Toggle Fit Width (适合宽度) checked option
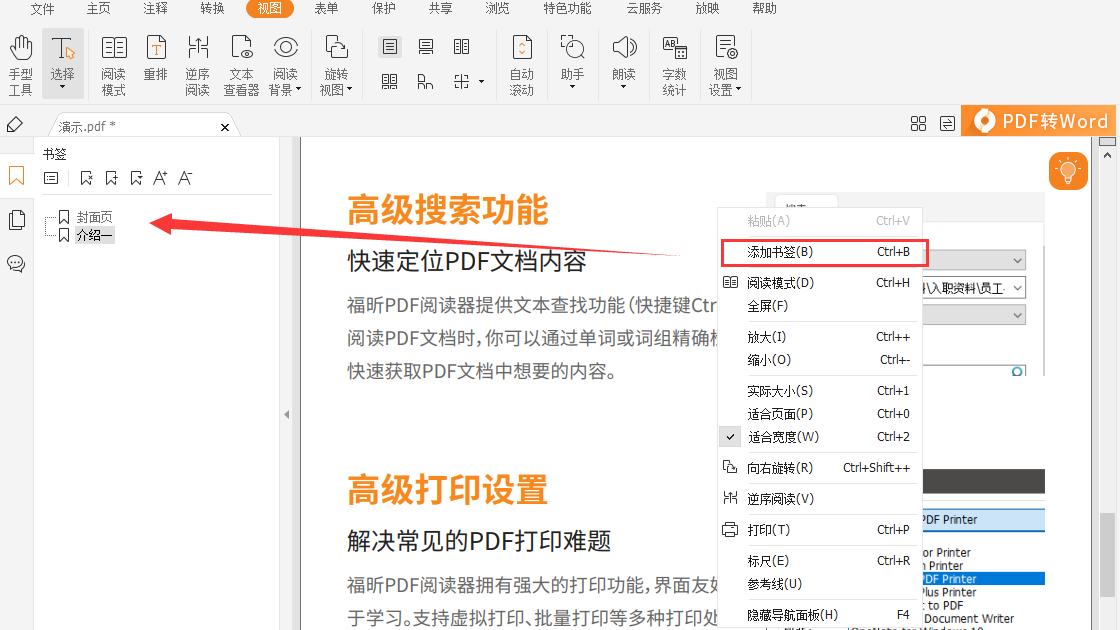1120x630 pixels. coord(783,437)
